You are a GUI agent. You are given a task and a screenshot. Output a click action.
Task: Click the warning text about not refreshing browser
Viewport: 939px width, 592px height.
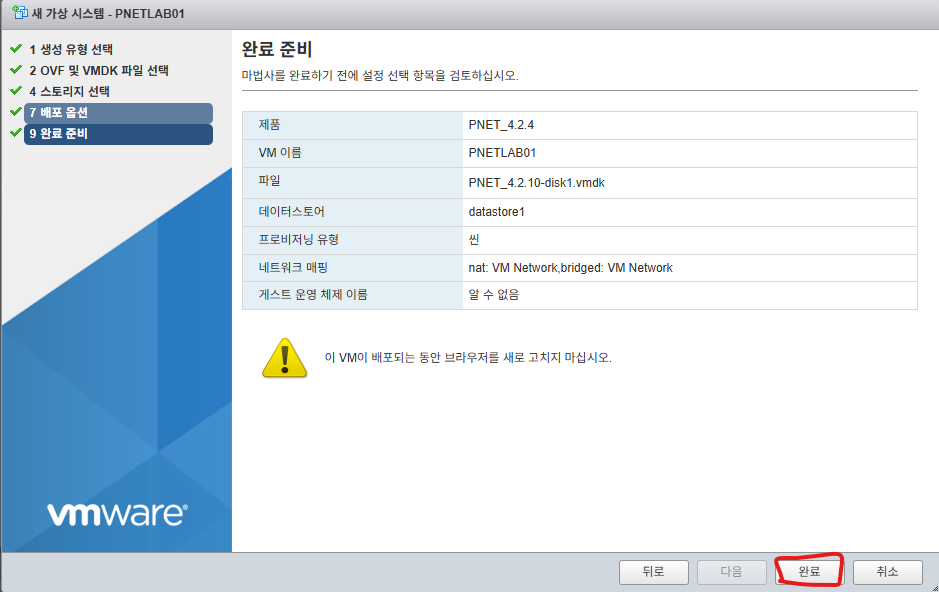click(468, 358)
